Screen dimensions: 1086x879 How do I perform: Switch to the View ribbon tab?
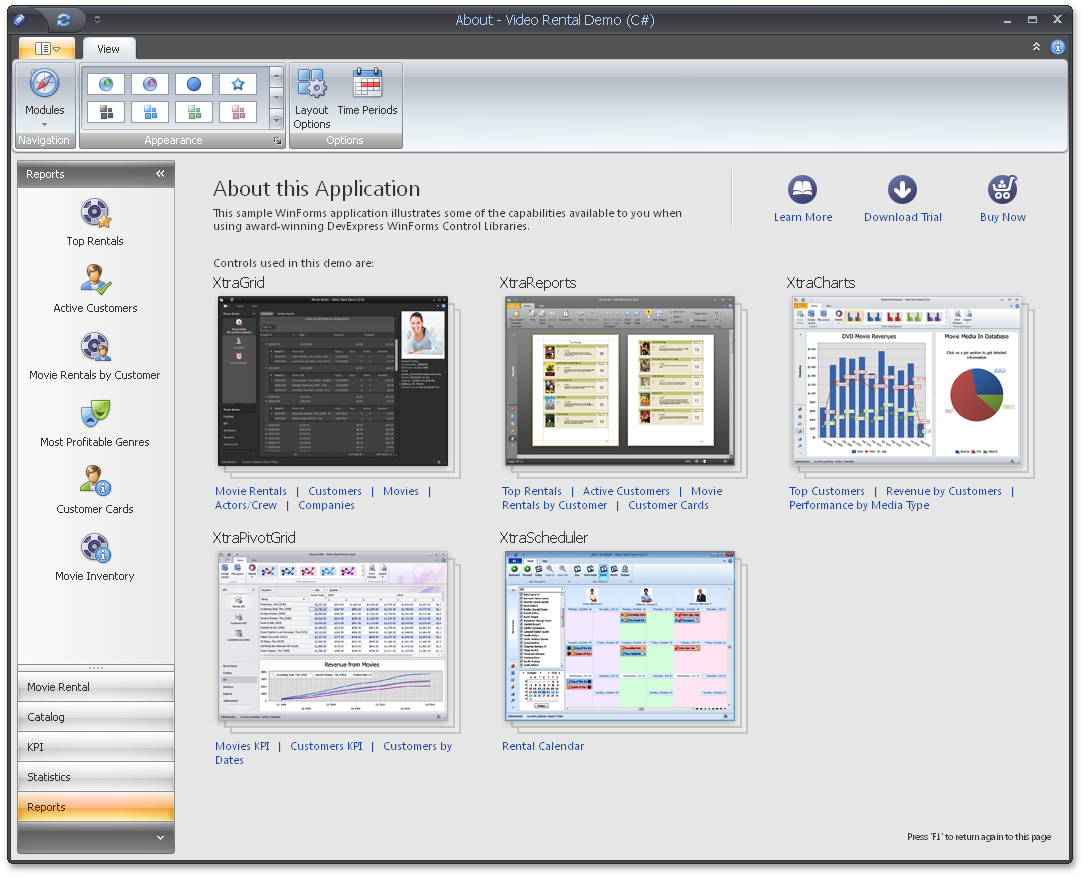[108, 49]
